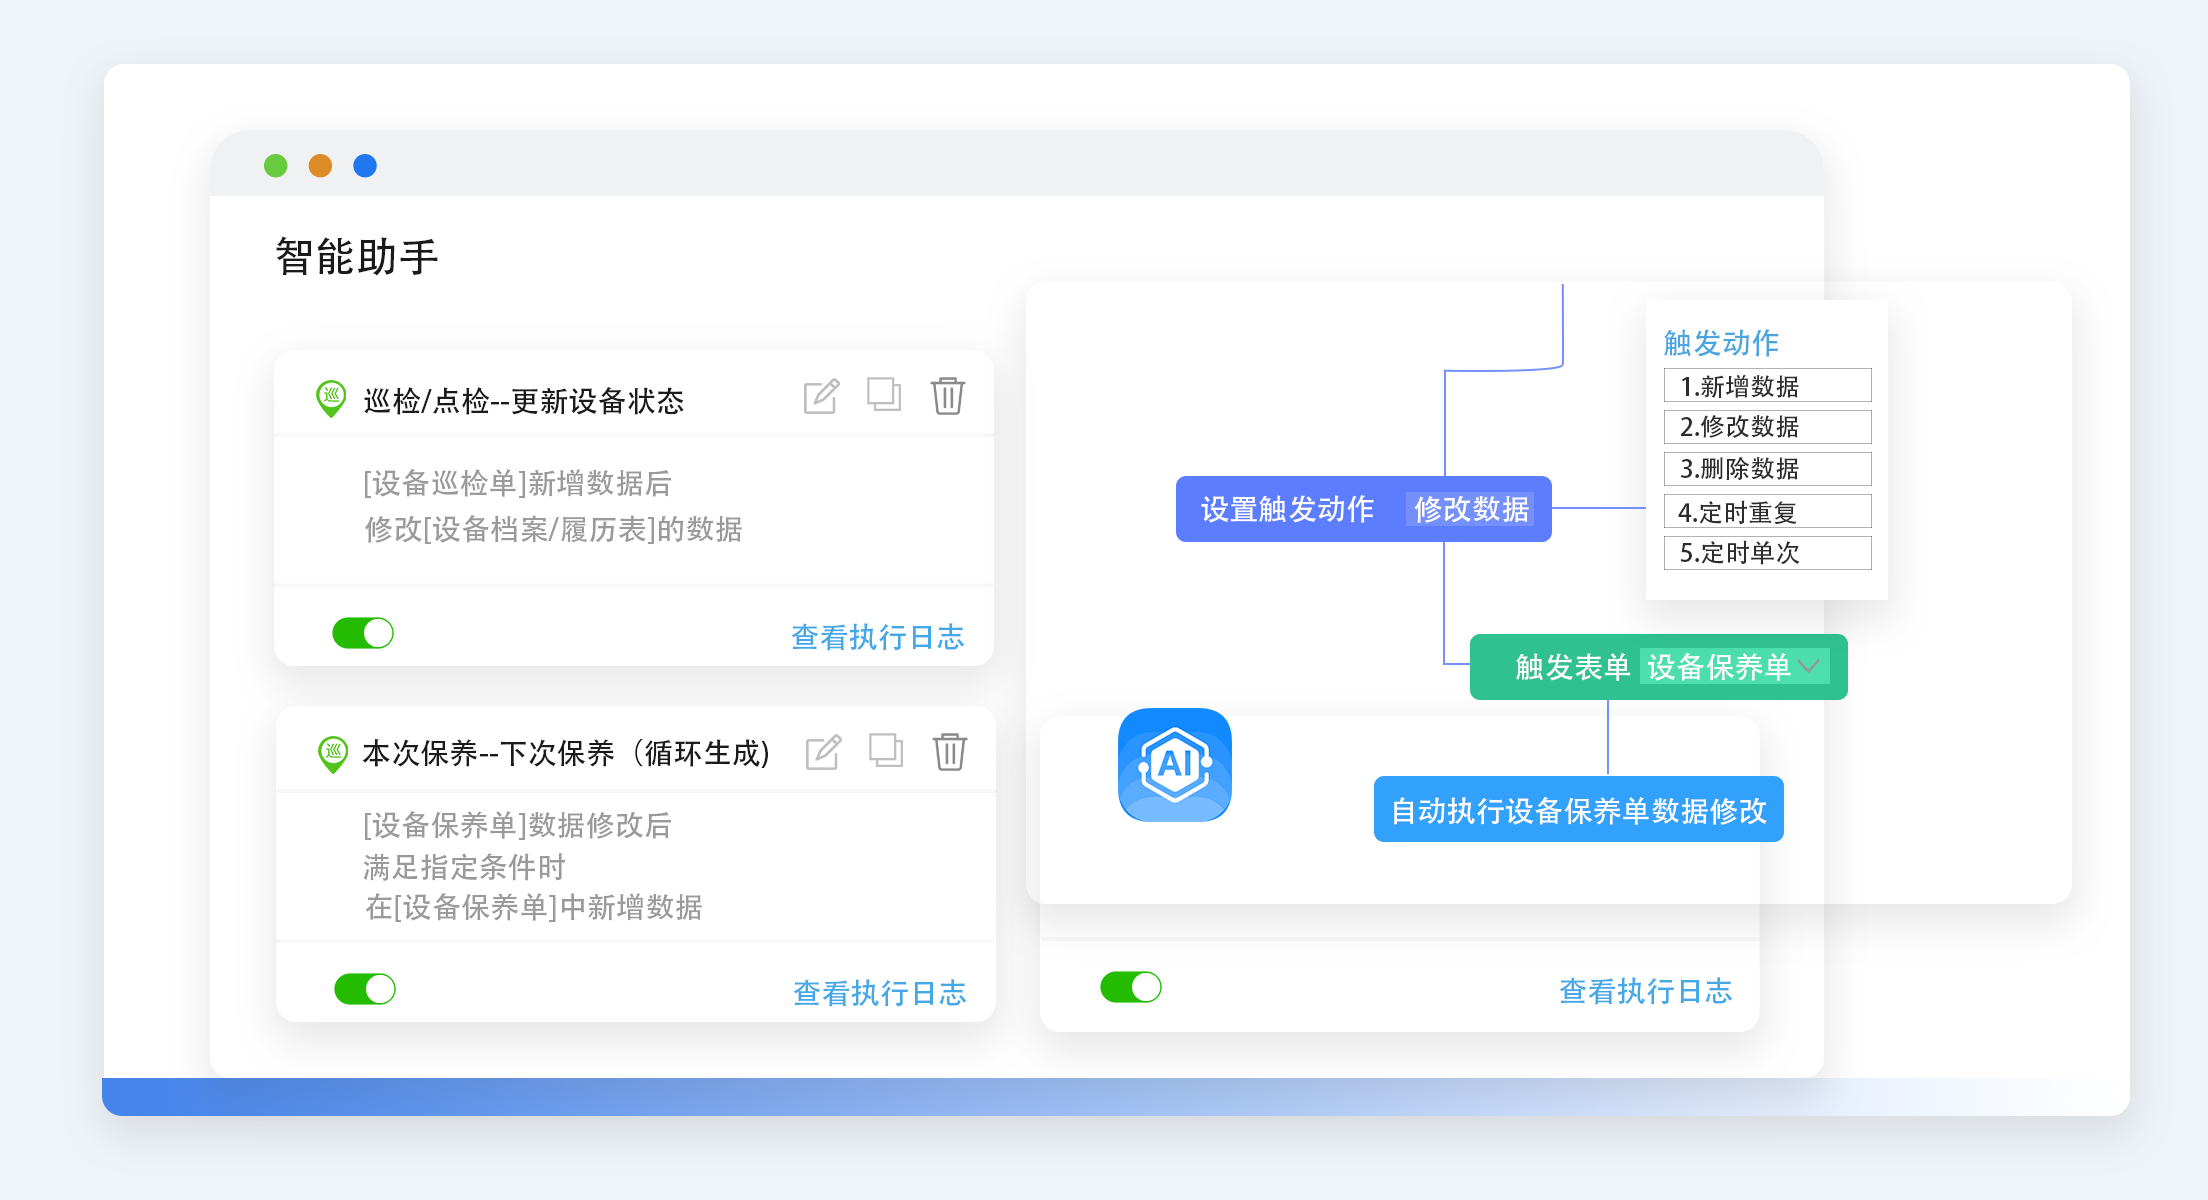Toggle the switch under the AI card

click(x=1131, y=987)
